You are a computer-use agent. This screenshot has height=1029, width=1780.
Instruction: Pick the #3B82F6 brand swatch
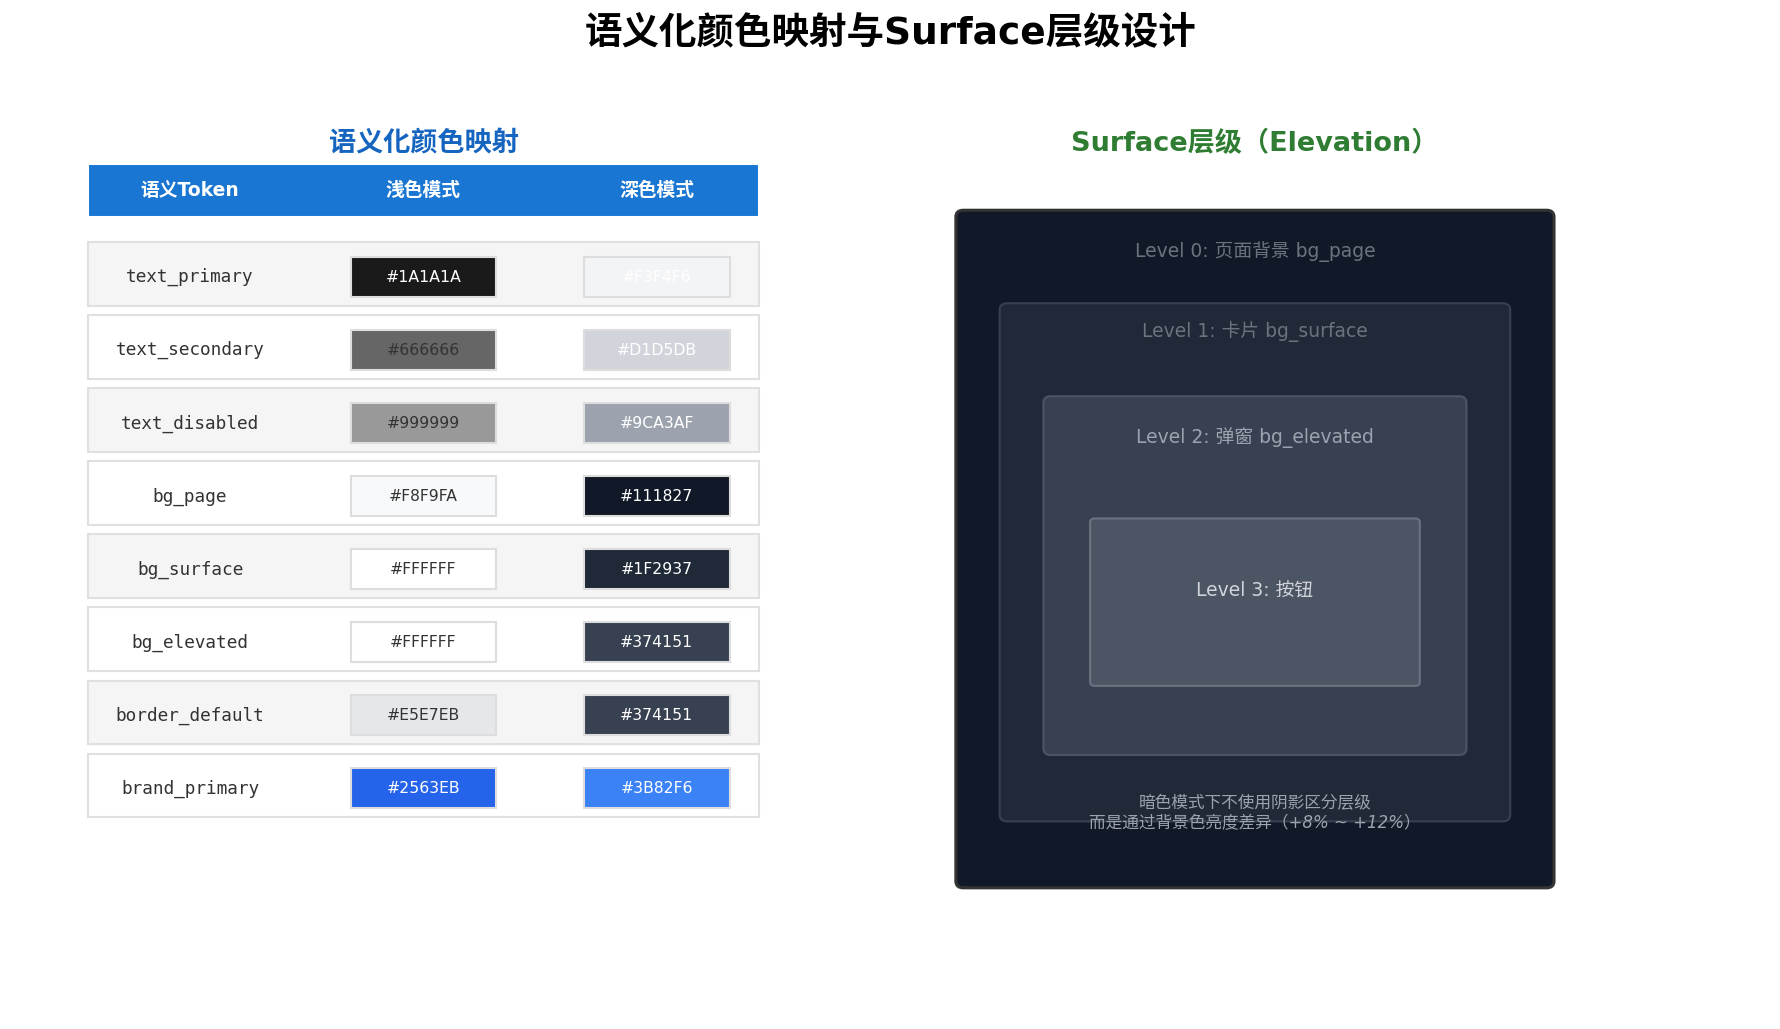(657, 788)
